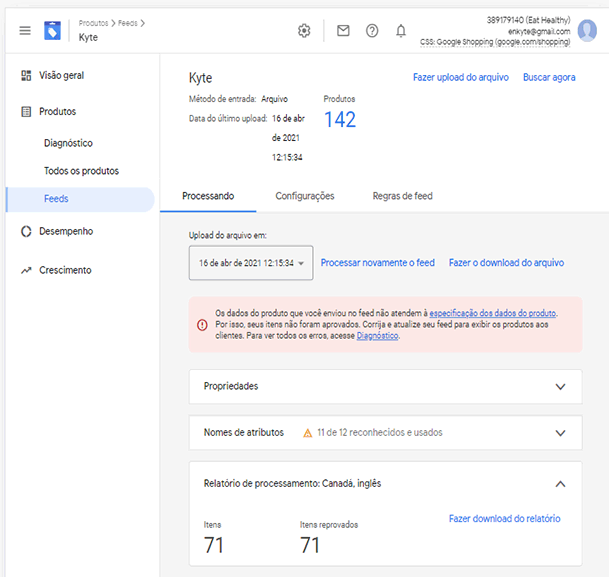Open the hamburger navigation menu
The width and height of the screenshot is (609, 577).
click(25, 30)
